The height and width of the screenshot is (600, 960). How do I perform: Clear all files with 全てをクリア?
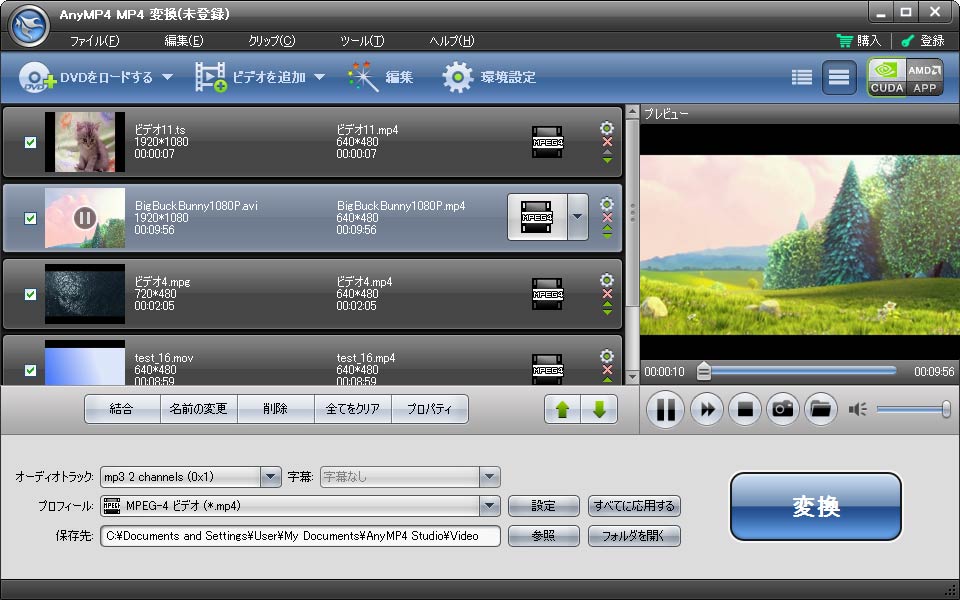click(x=350, y=409)
